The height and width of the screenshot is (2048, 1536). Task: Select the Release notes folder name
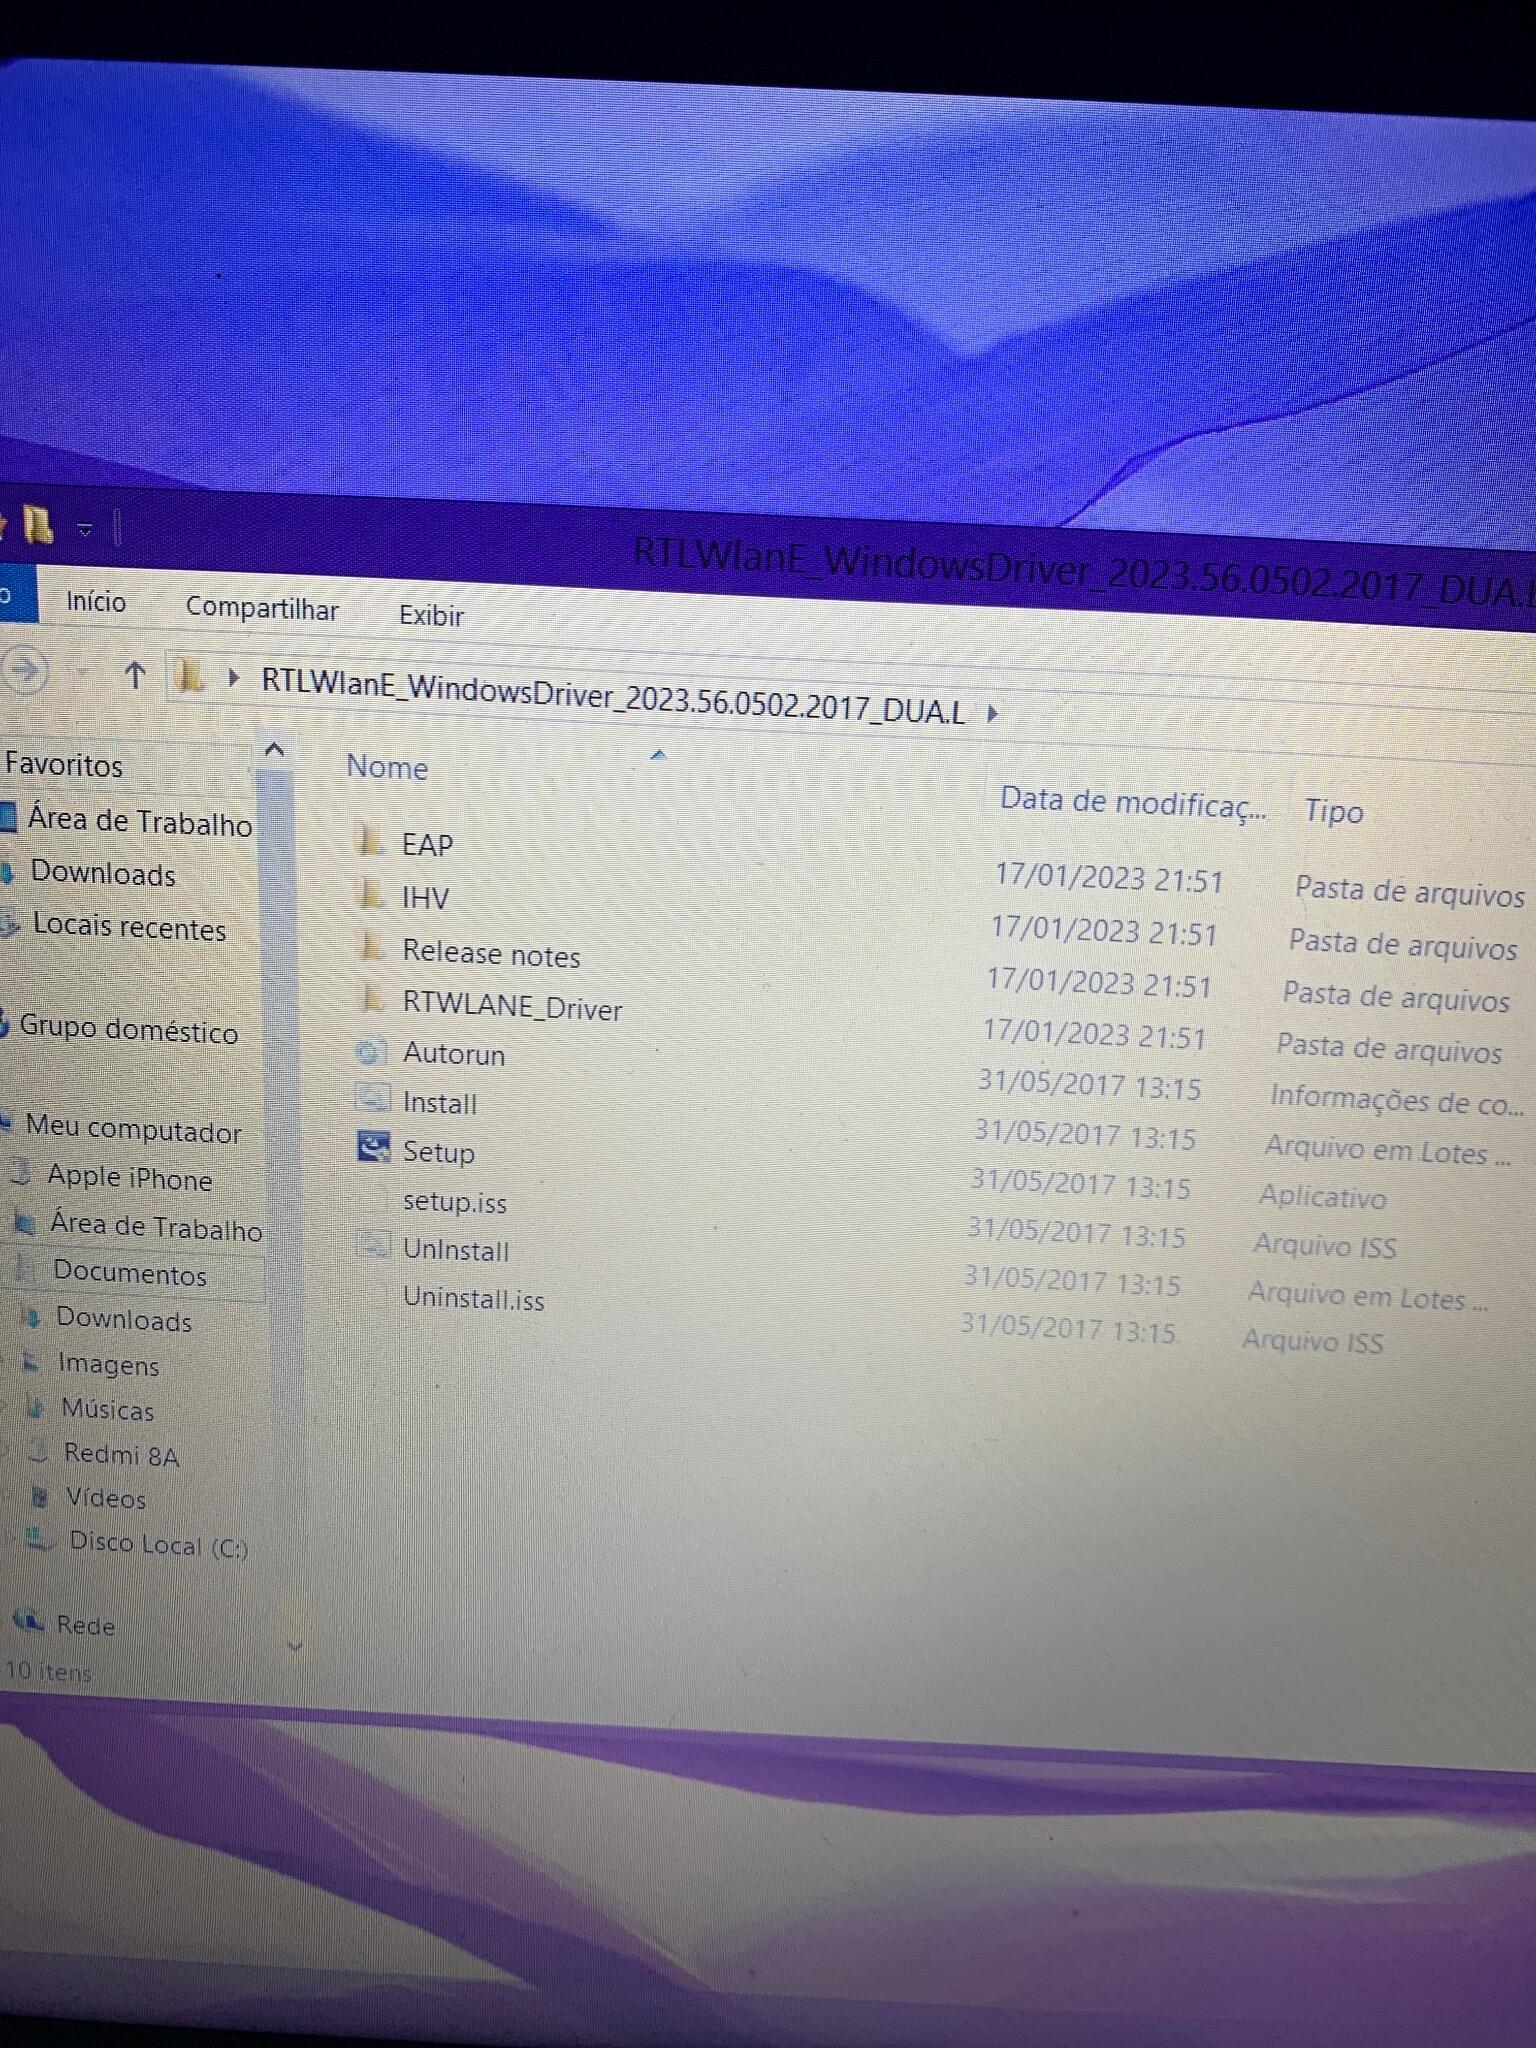click(x=491, y=953)
